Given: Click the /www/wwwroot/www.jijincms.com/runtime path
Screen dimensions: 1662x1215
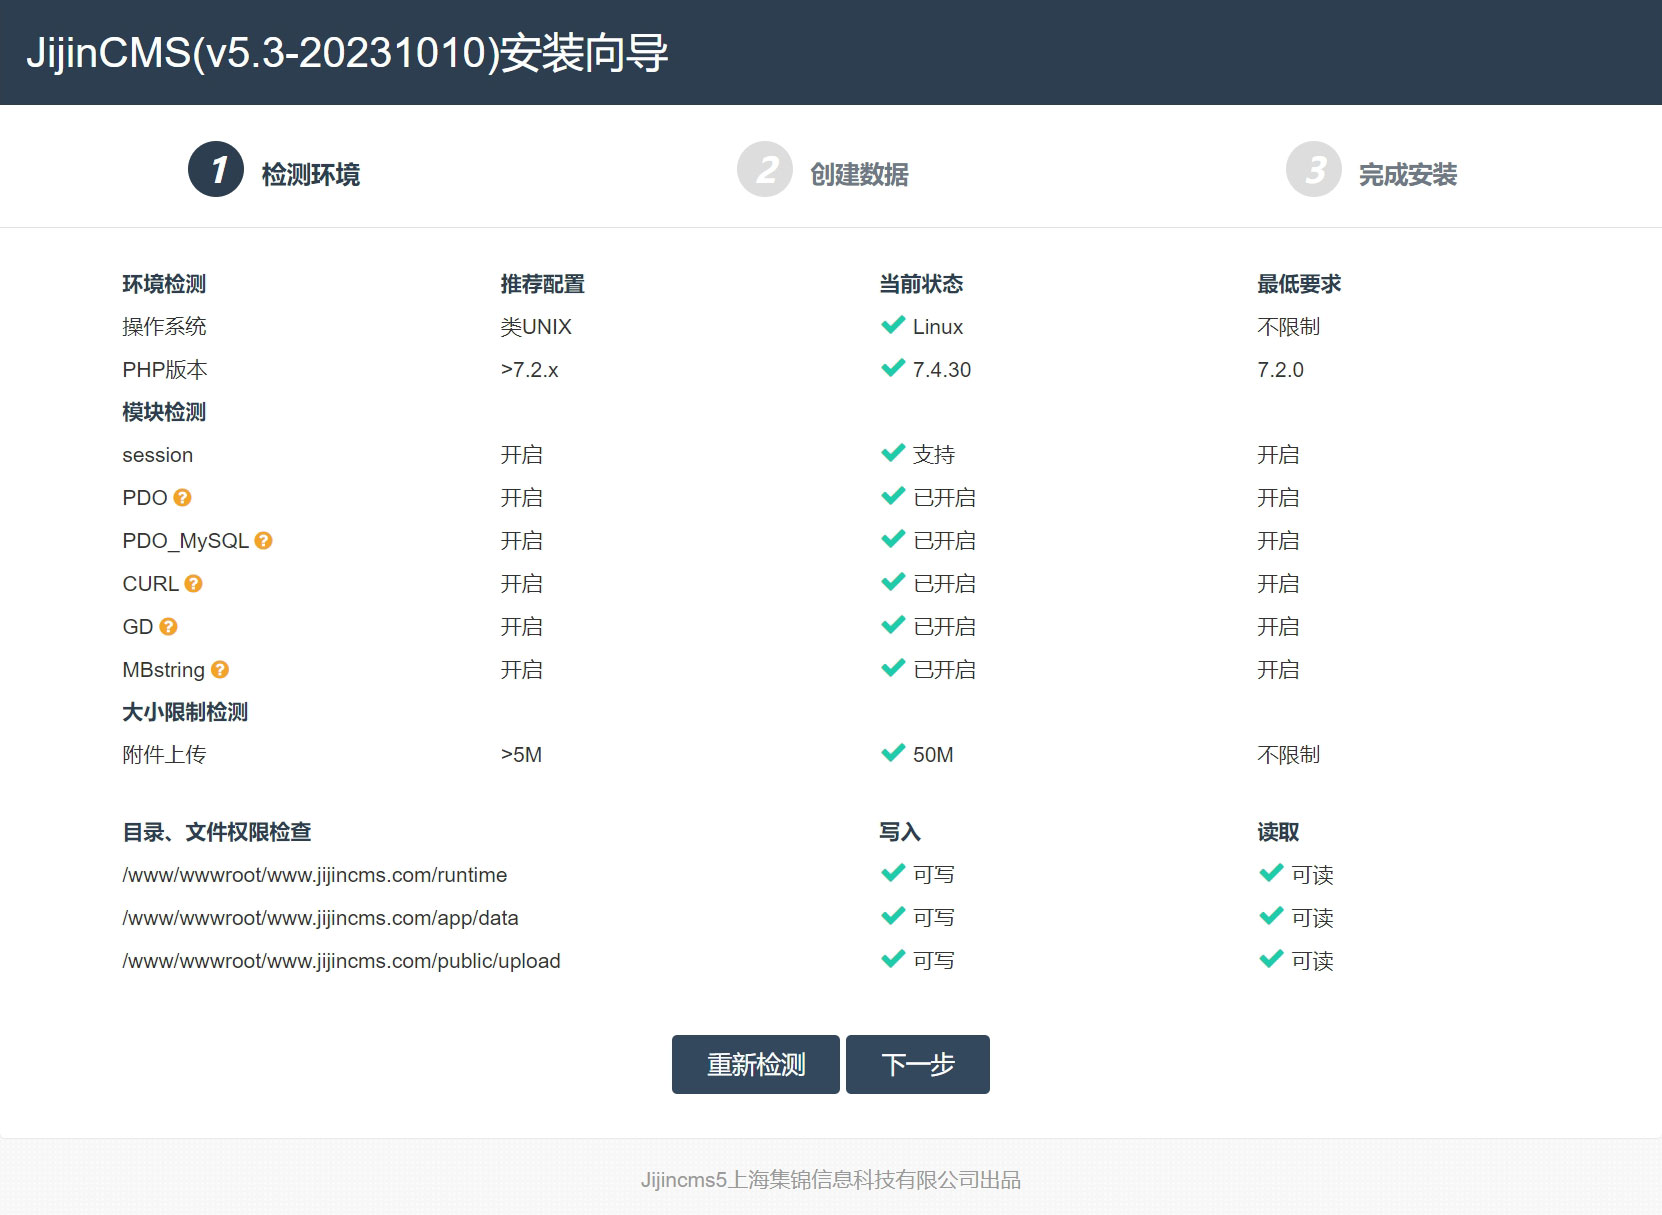Looking at the screenshot, I should [x=315, y=875].
